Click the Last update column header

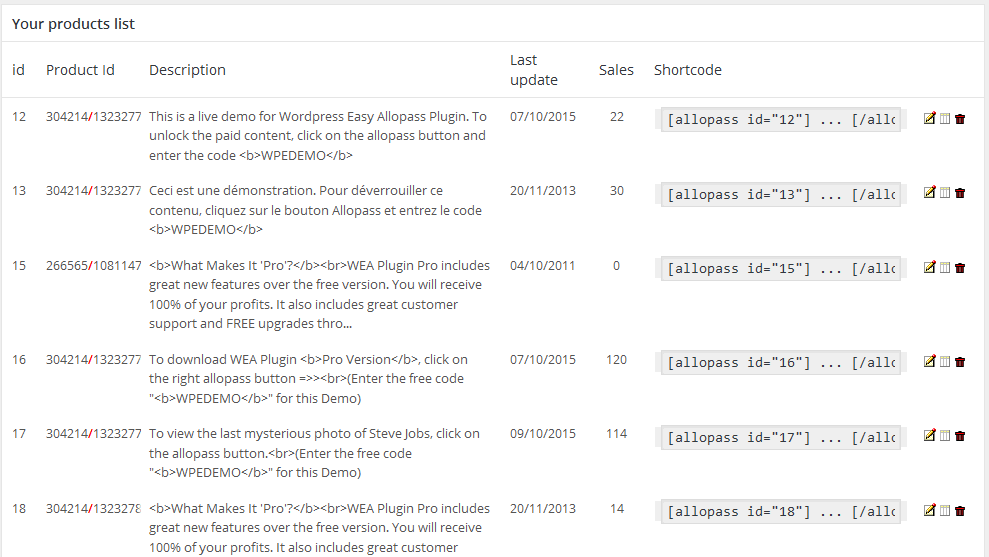pyautogui.click(x=534, y=70)
